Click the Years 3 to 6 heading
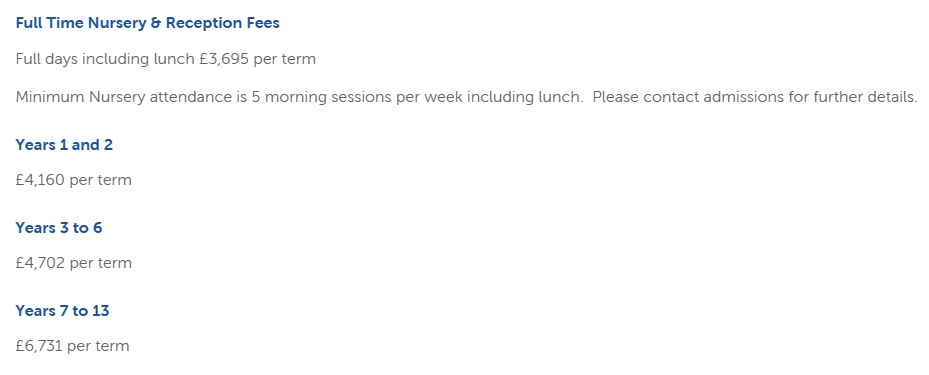 59,228
